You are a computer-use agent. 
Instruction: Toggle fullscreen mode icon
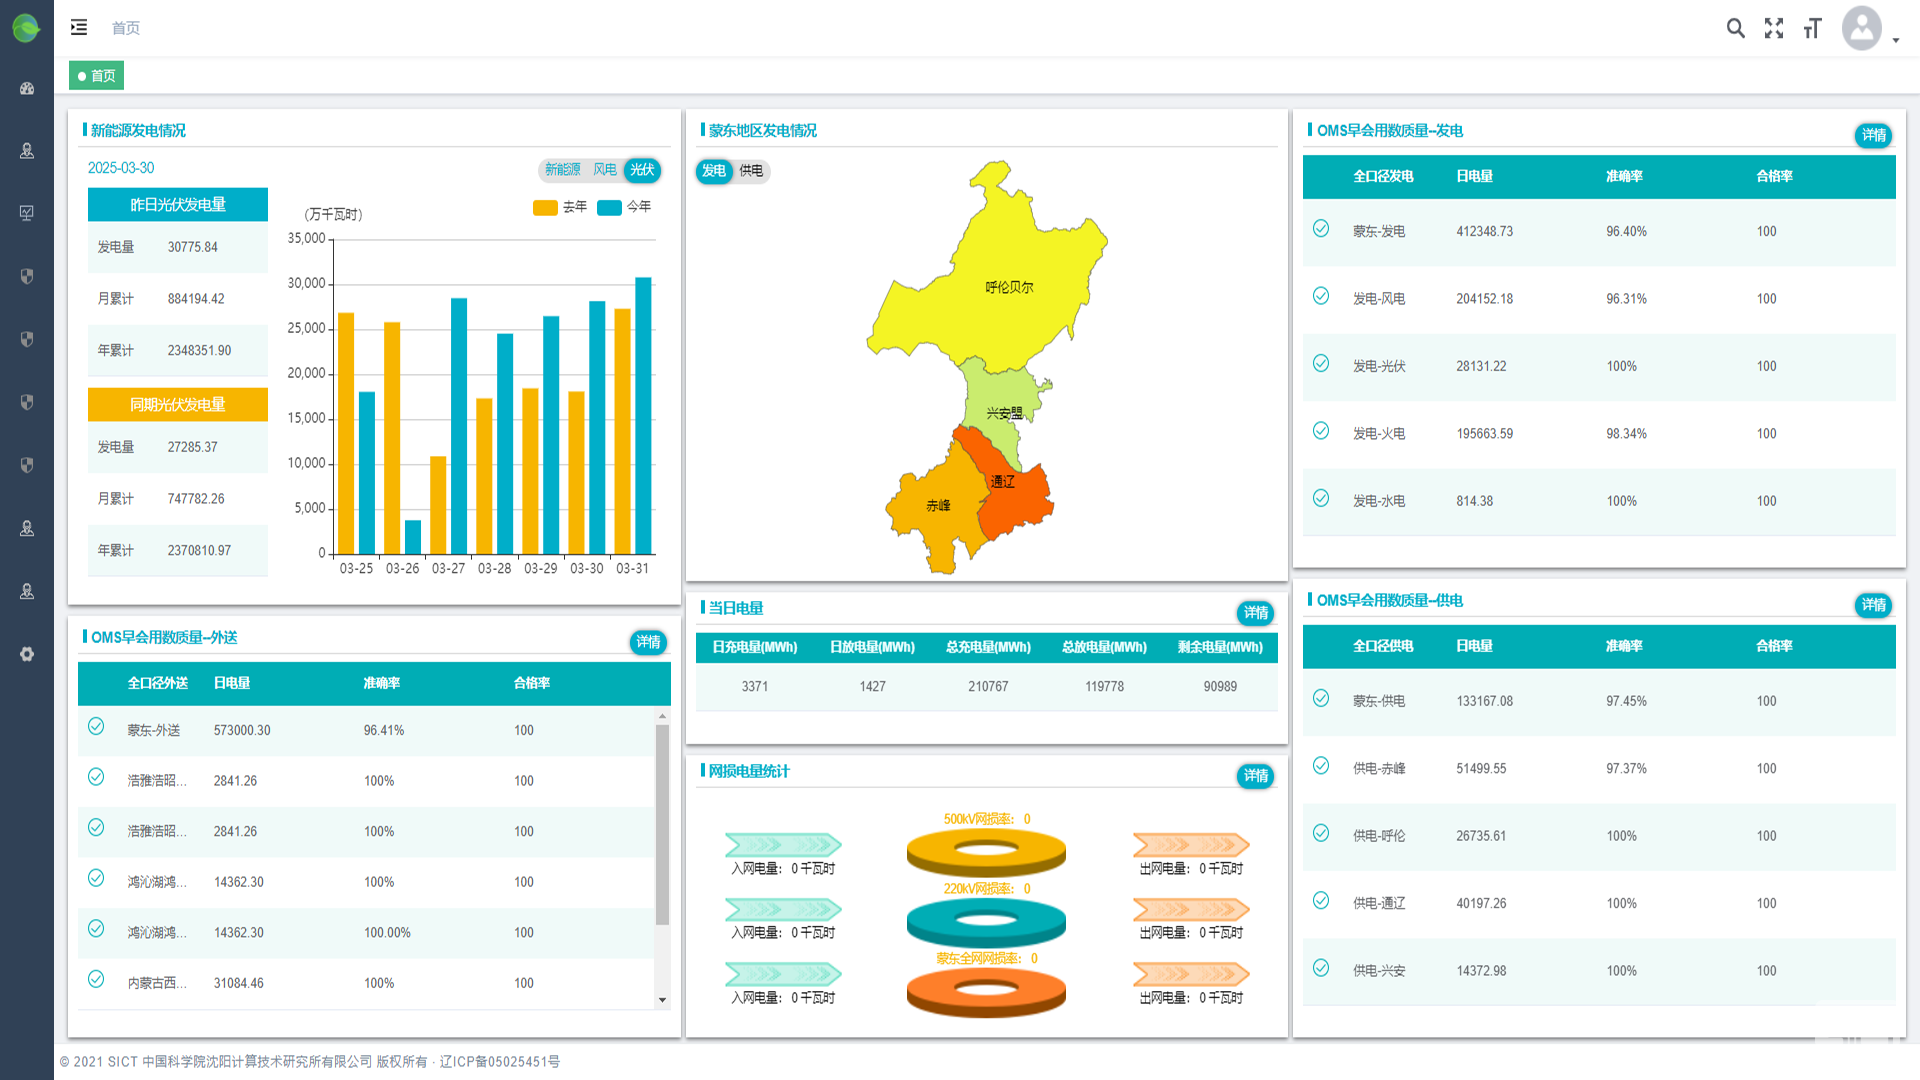(1774, 28)
